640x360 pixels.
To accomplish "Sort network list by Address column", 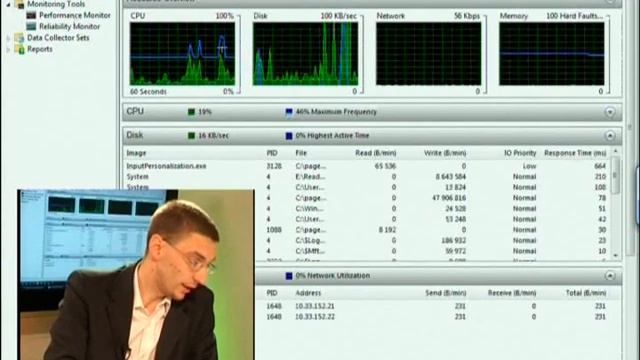I will coord(308,293).
